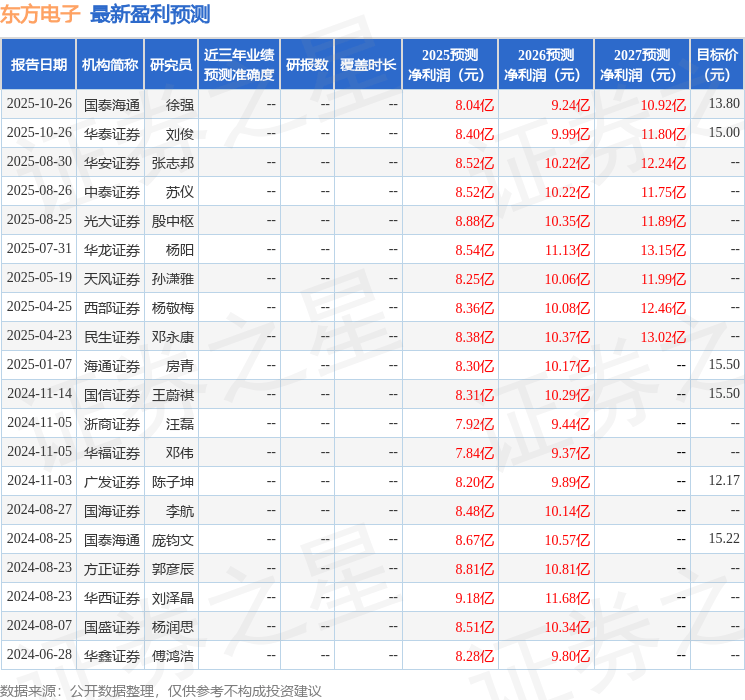Sort by the 报告日期 column header

[38, 64]
